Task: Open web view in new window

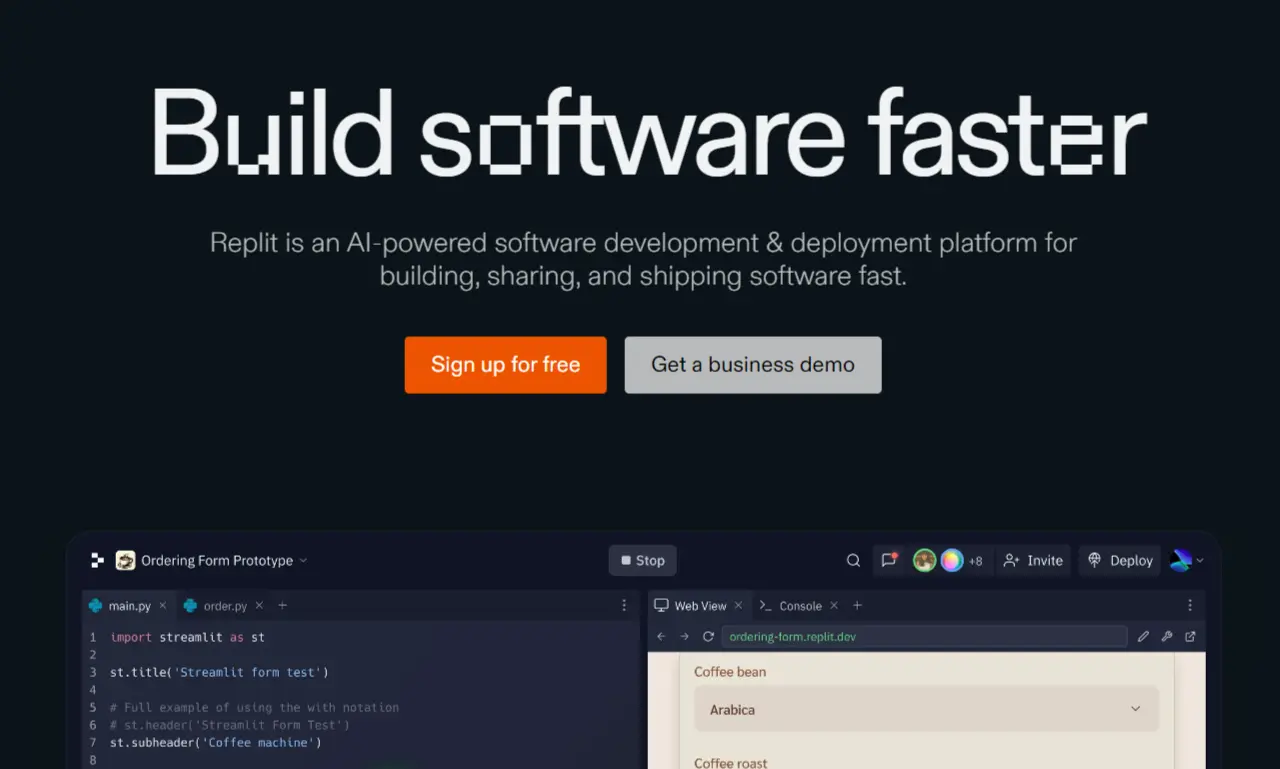Action: [1190, 637]
